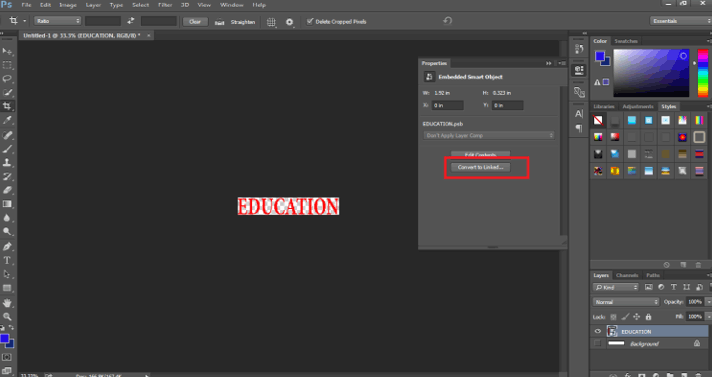Toggle Delete Cropped Pixels checkbox
The image size is (712, 377).
pyautogui.click(x=310, y=21)
